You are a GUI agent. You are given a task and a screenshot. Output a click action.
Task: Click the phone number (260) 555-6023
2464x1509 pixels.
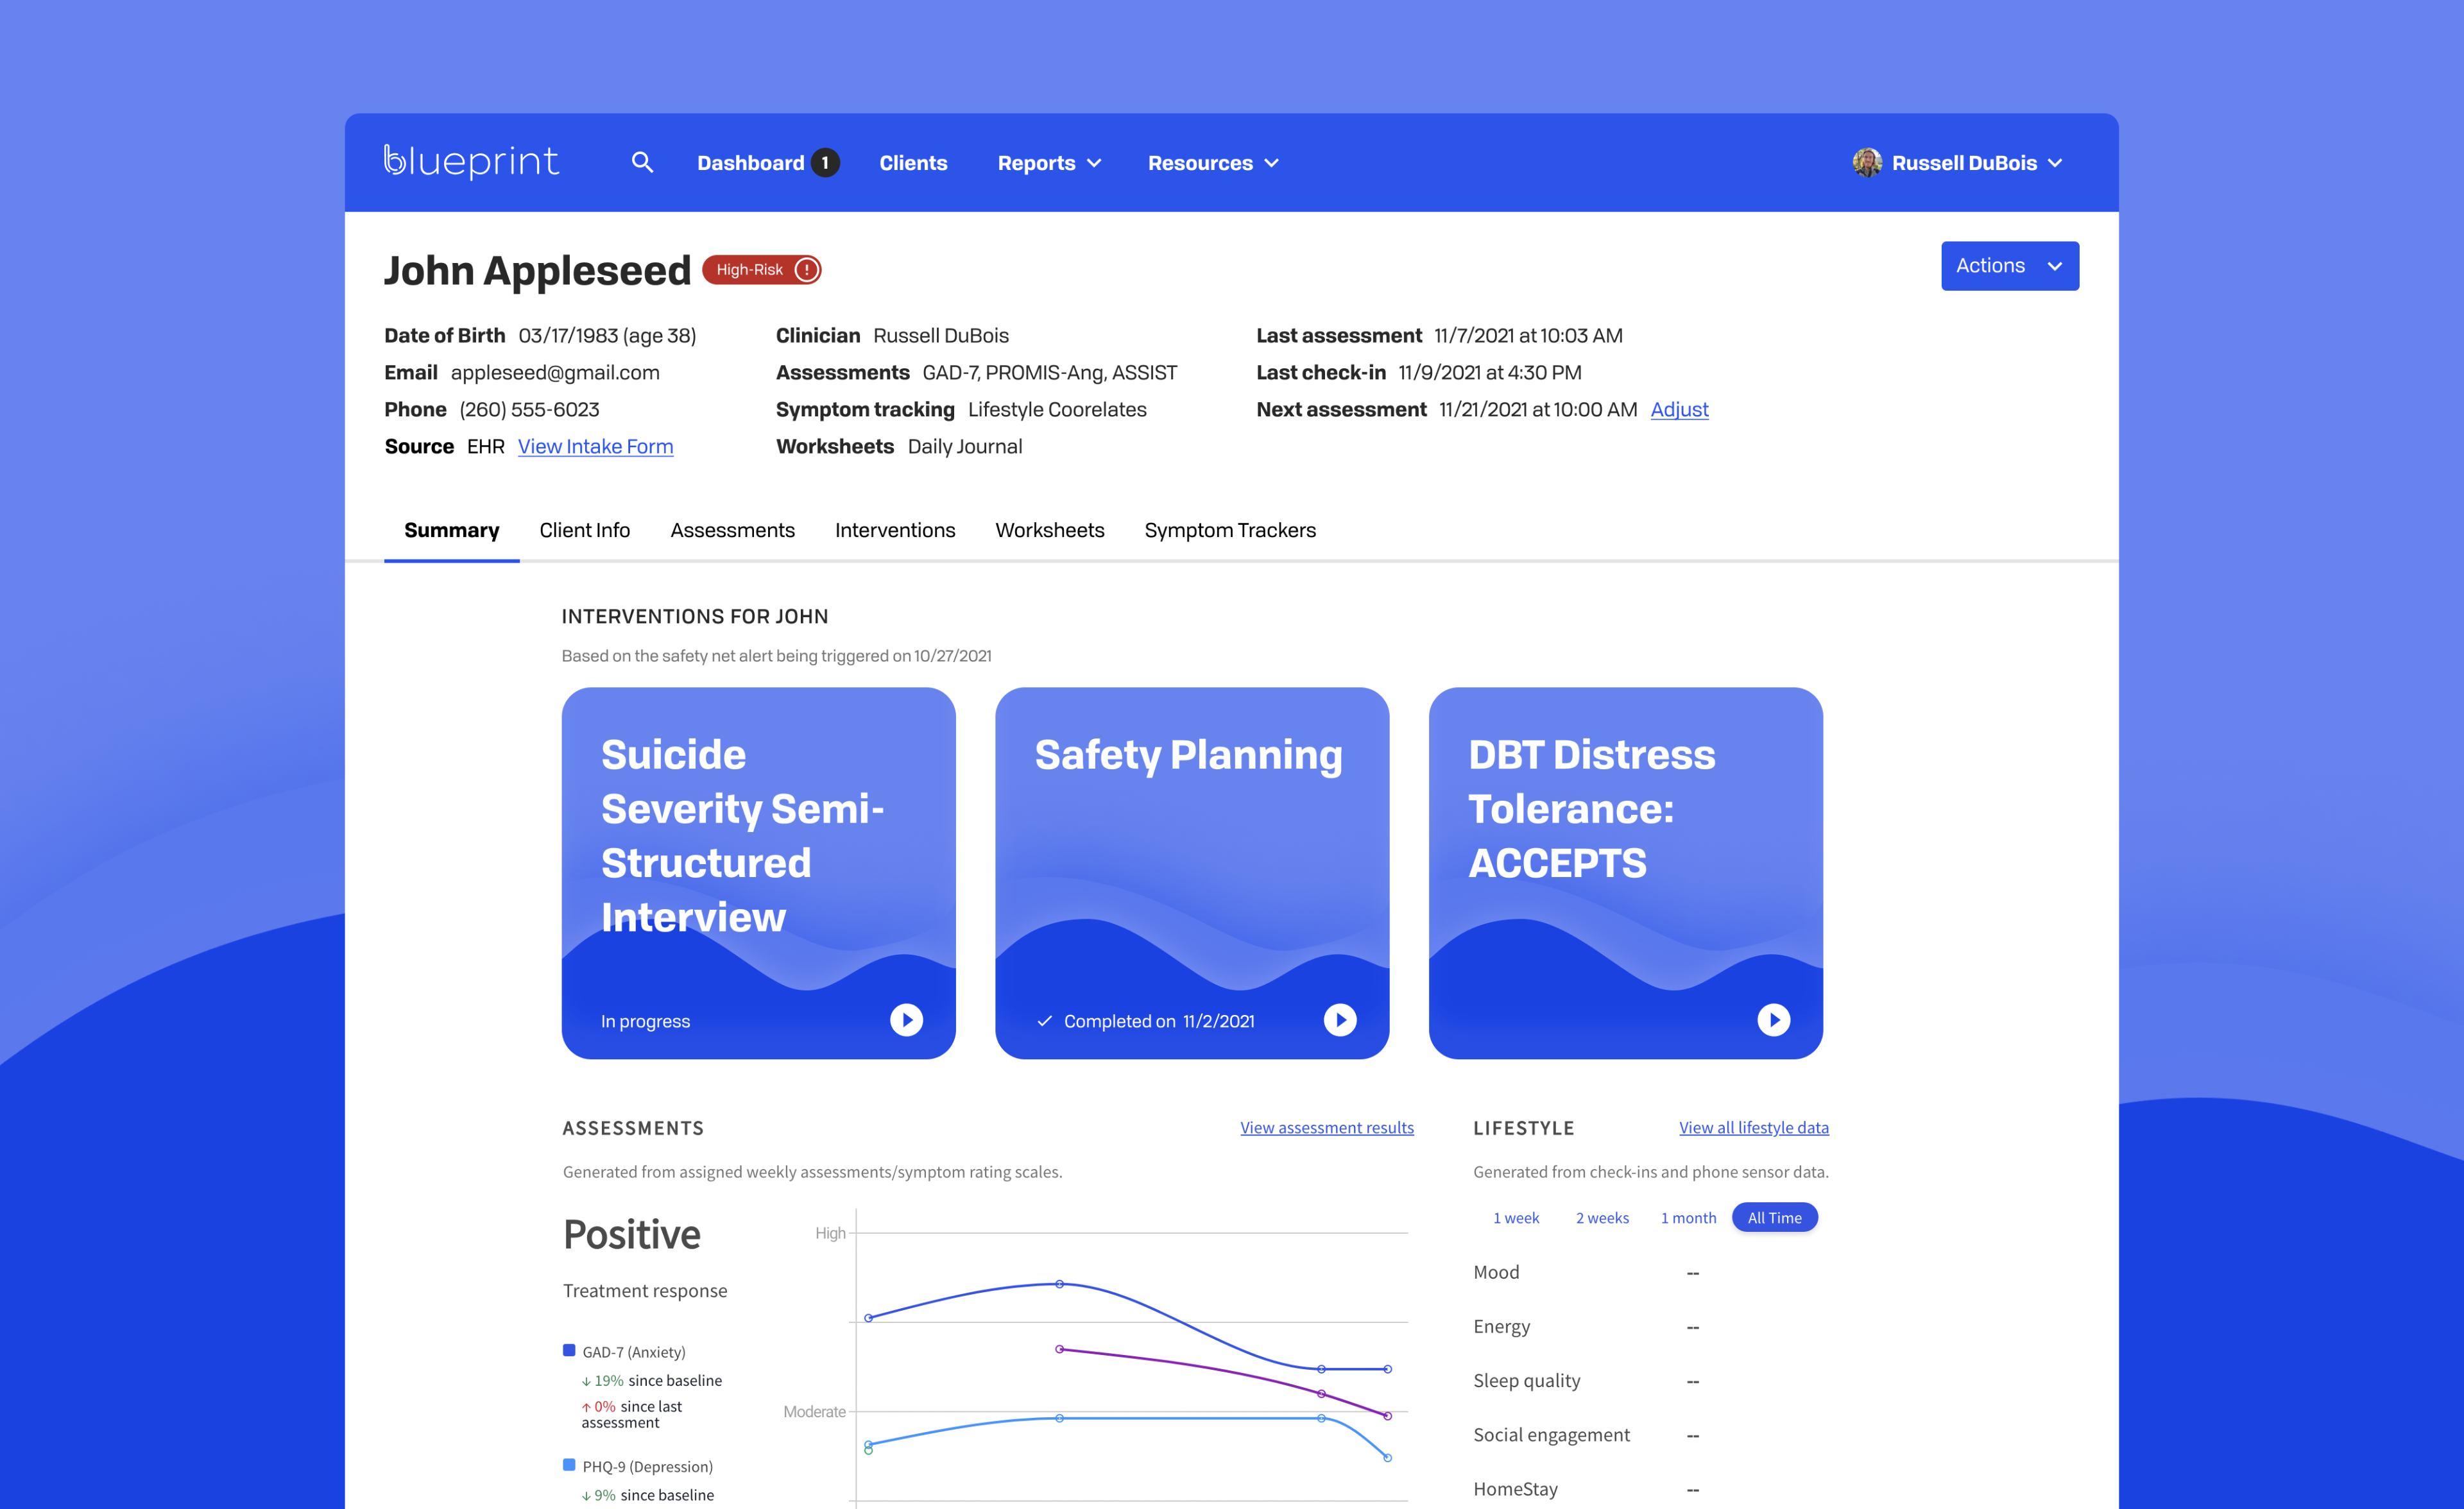click(529, 409)
